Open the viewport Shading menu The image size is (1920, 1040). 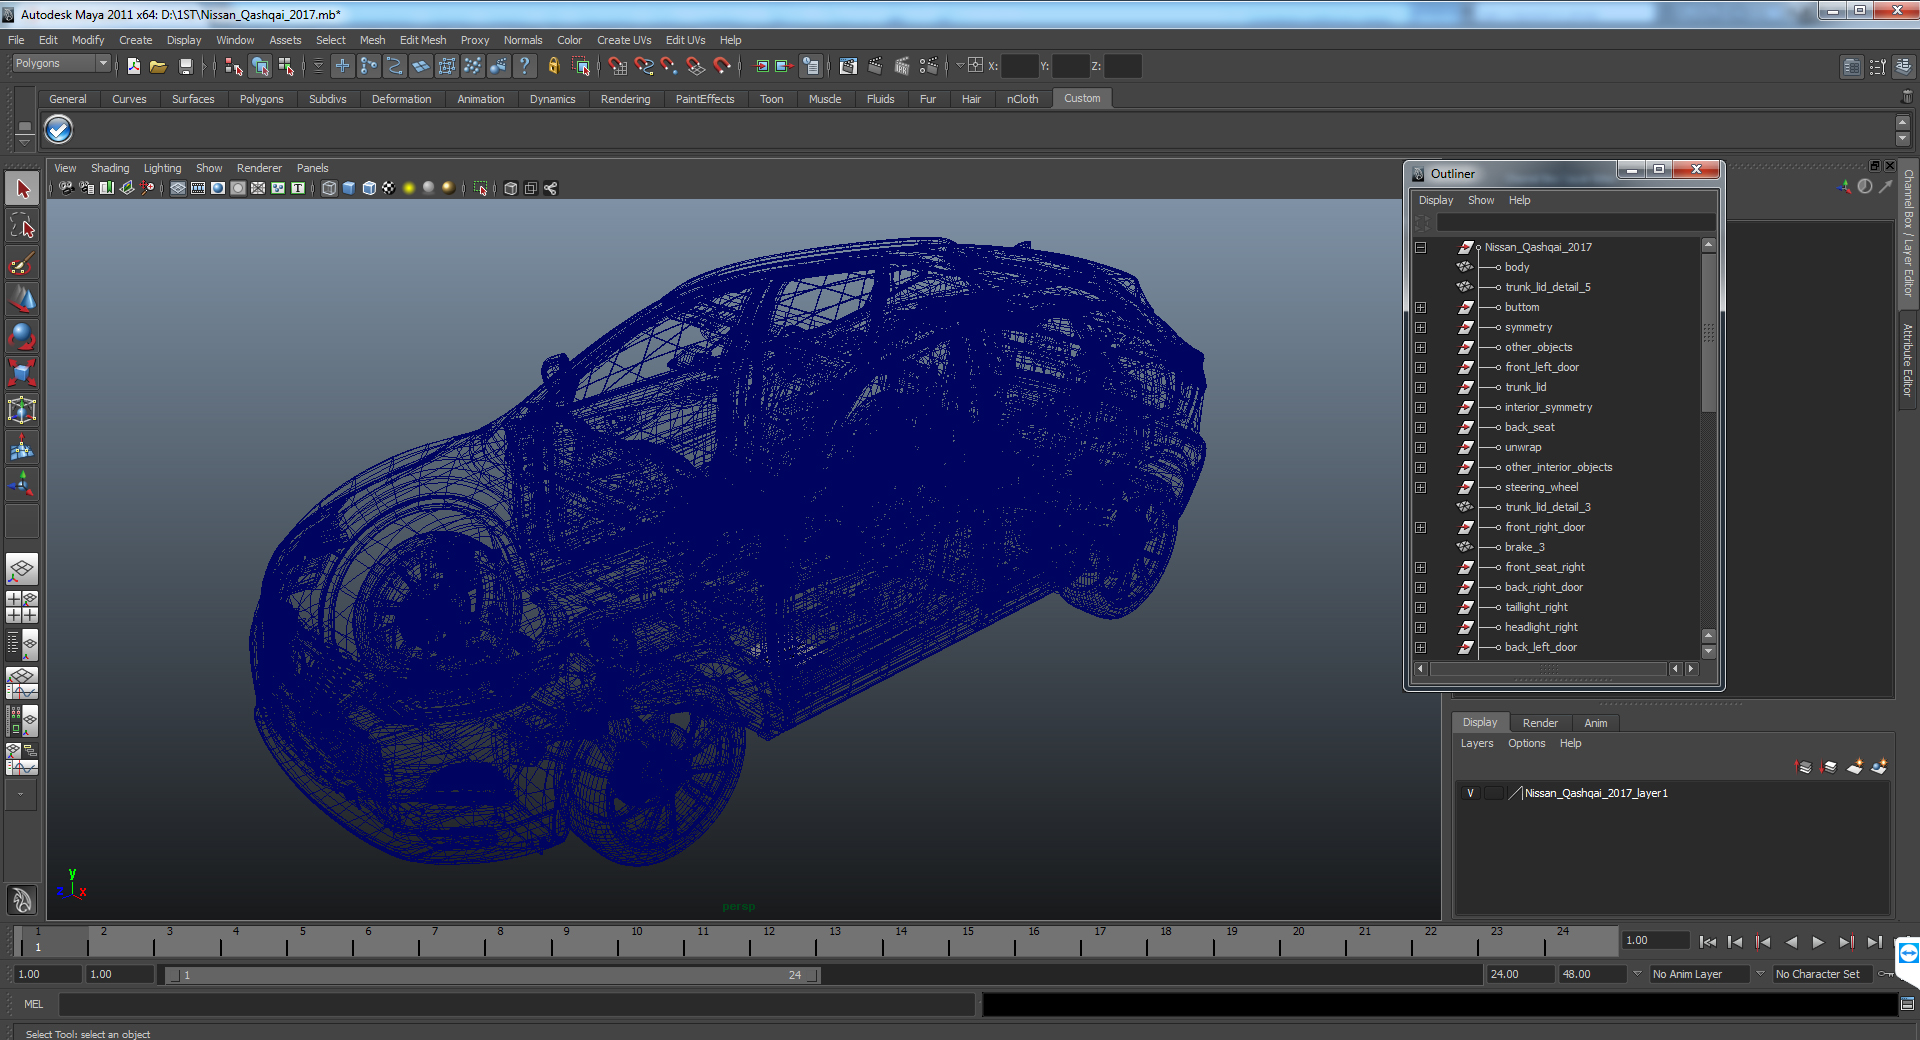coord(110,168)
